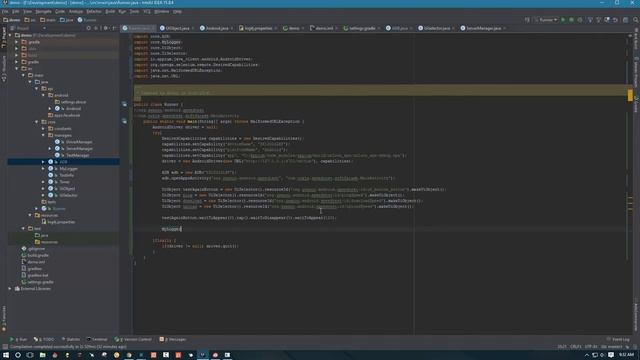Close the ServerManager.java tab
The width and height of the screenshot is (640, 360).
click(505, 29)
